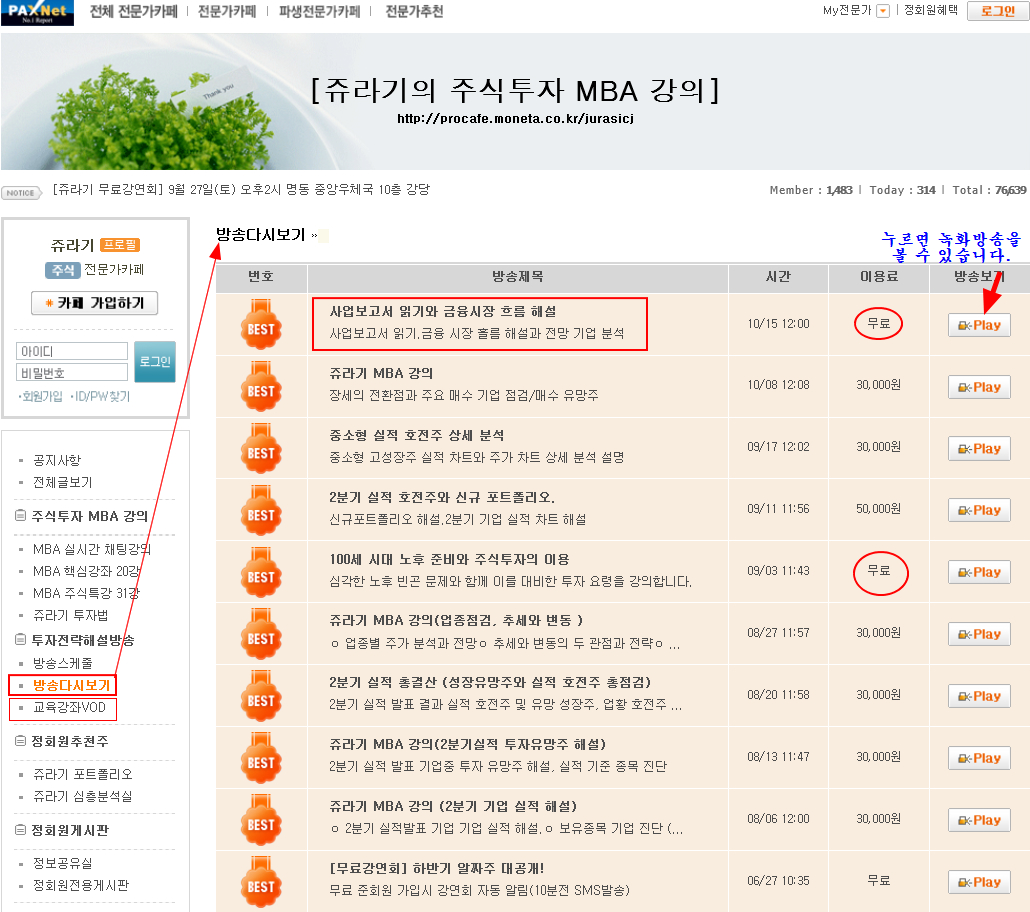Play the 09/03 100세 시대 노후 준비 broadcast
1030x912 pixels.
979,572
